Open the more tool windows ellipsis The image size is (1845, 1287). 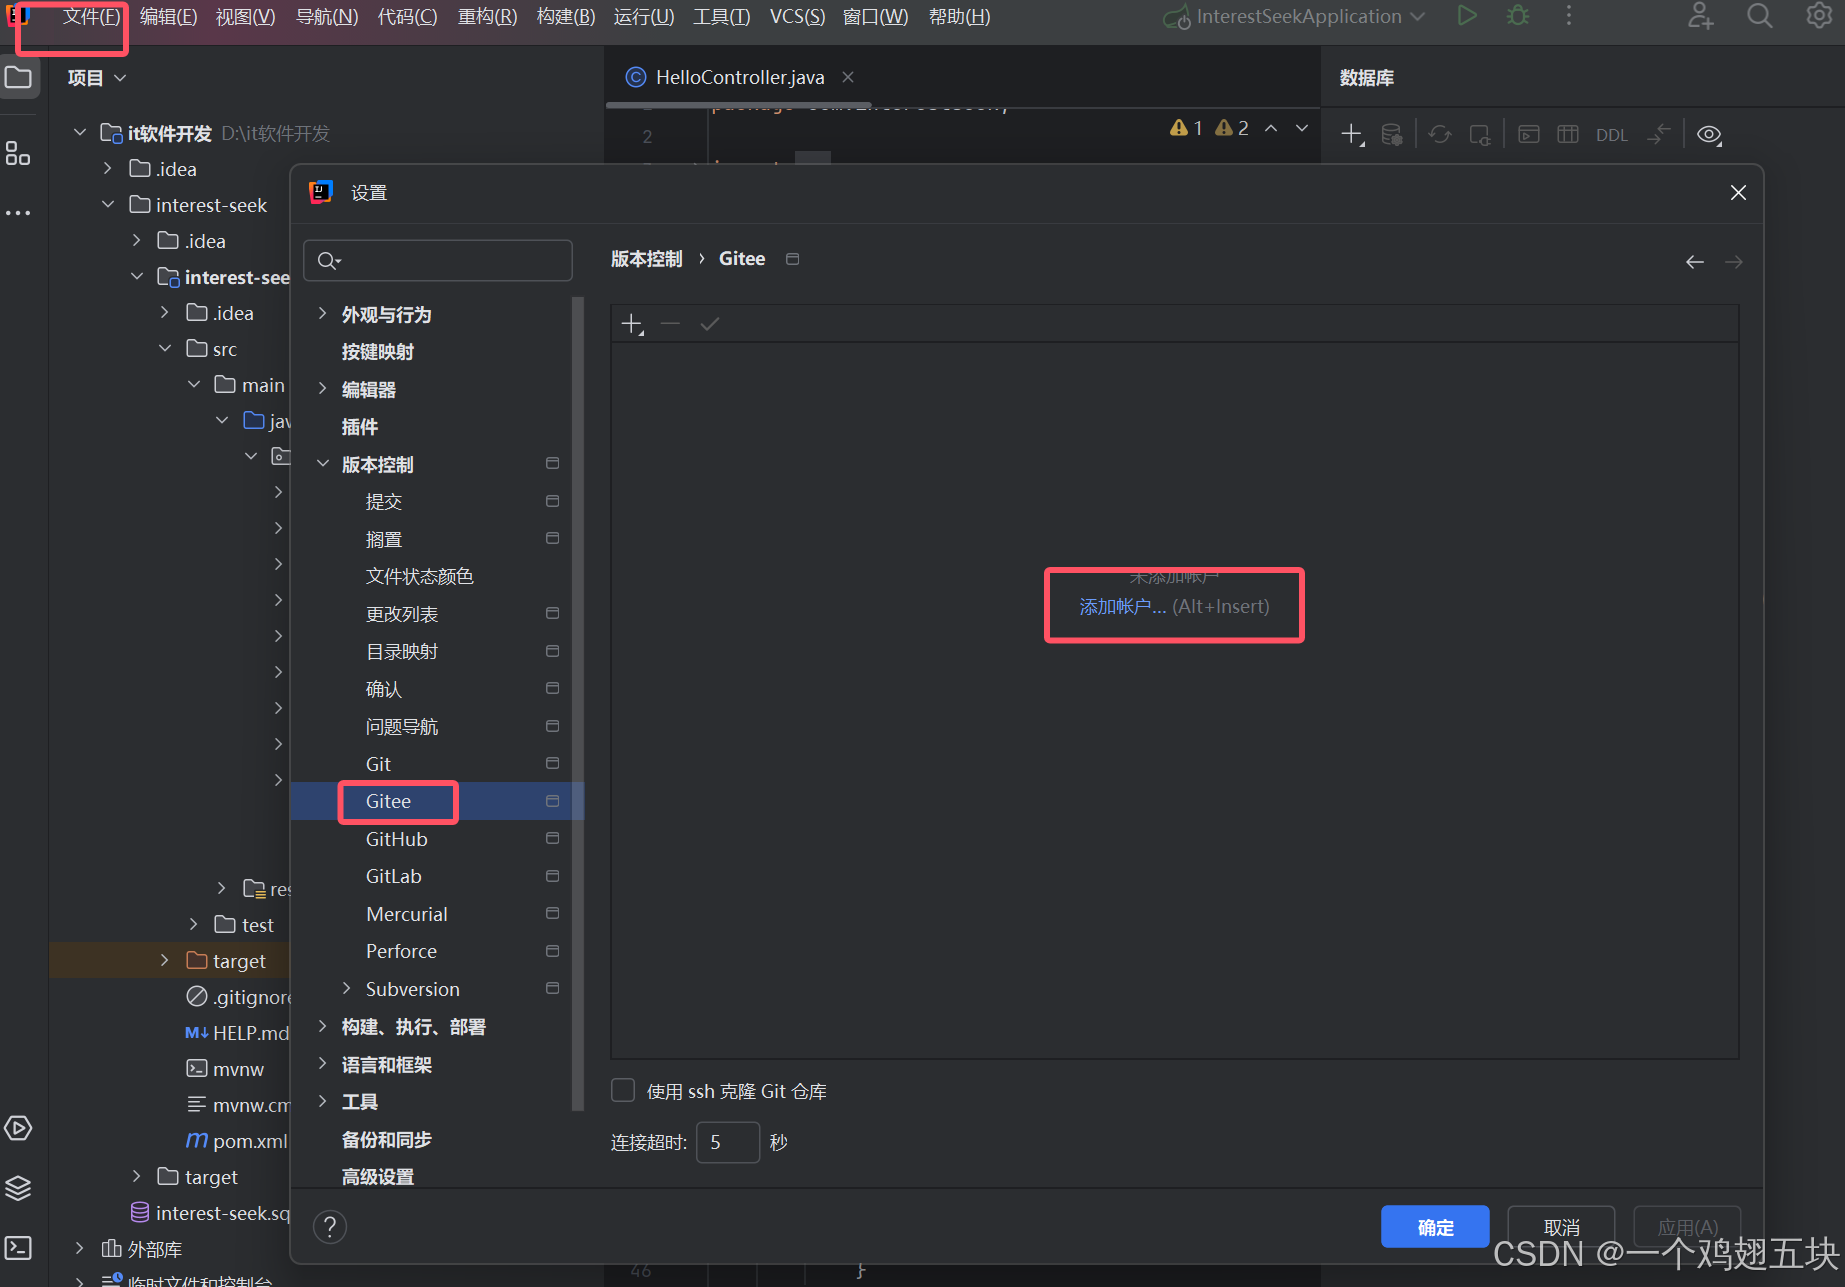[18, 213]
